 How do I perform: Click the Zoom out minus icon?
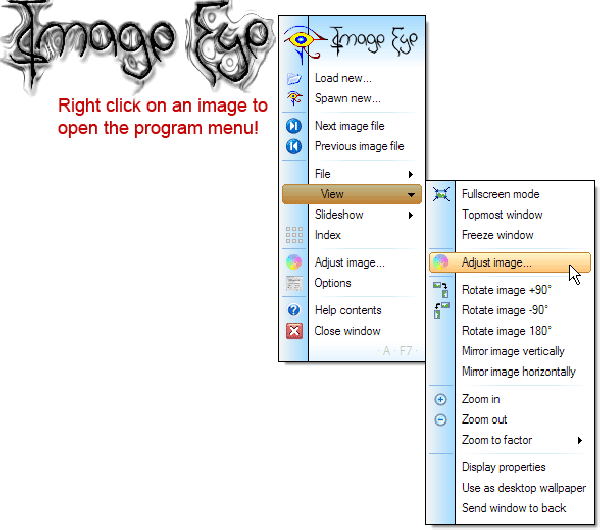click(440, 420)
